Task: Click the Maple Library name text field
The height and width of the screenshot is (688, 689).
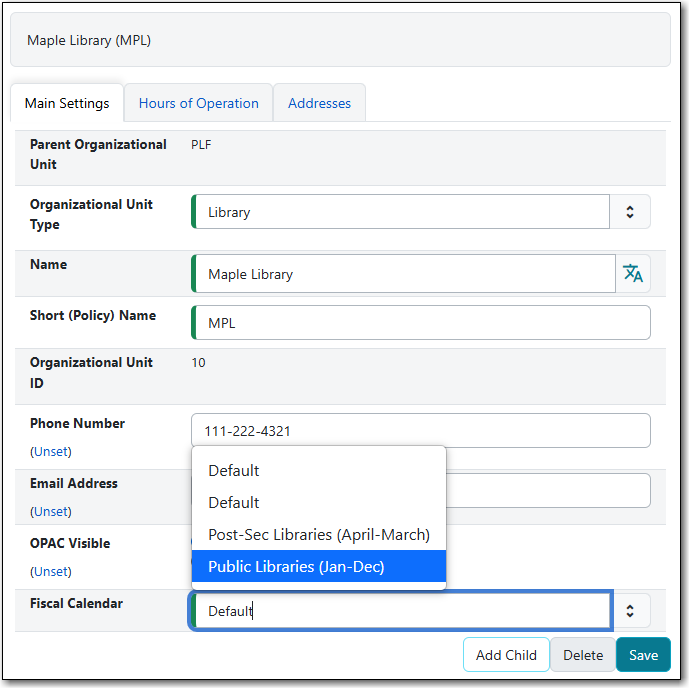Action: point(403,274)
